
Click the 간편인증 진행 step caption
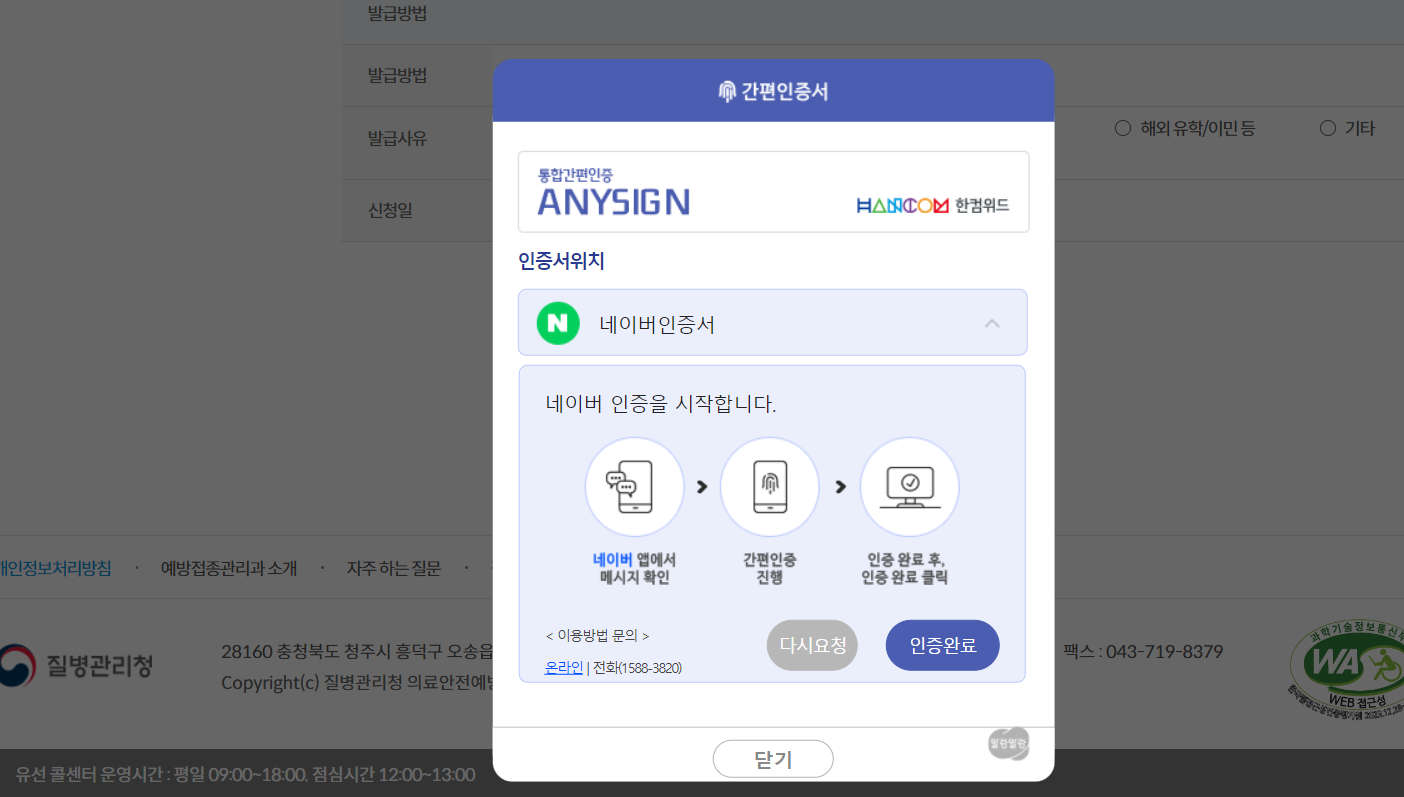[x=769, y=568]
